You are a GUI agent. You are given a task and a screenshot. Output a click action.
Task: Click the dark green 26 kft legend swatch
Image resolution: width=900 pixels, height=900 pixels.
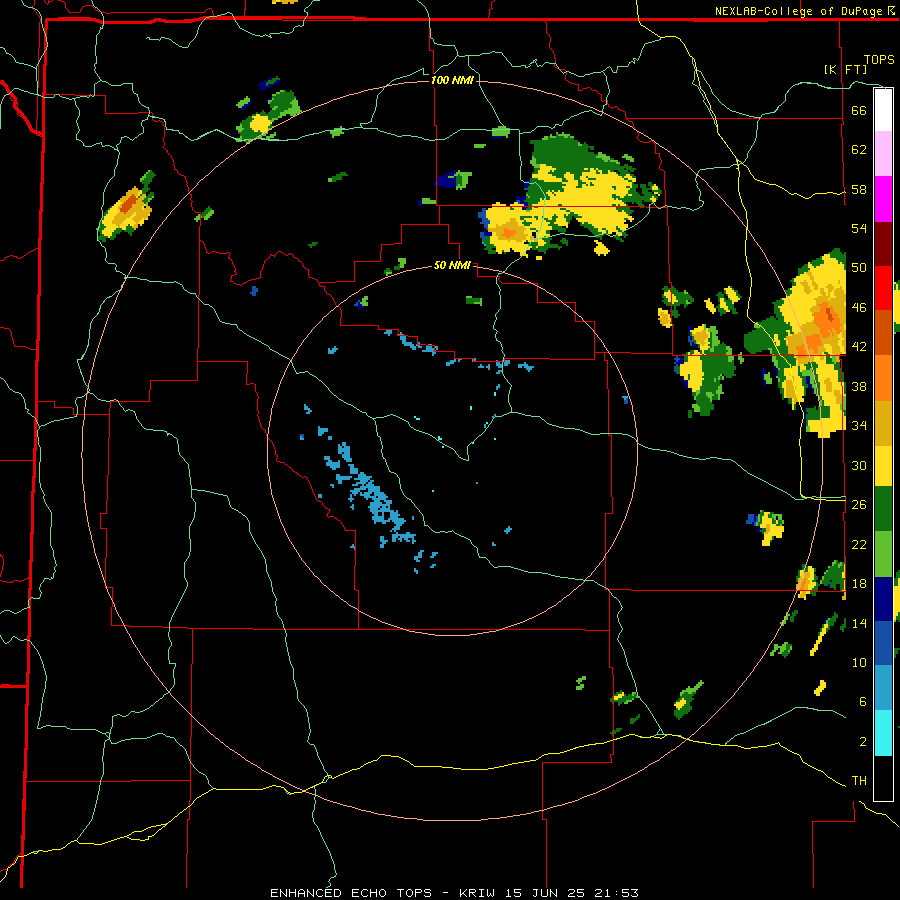(883, 509)
